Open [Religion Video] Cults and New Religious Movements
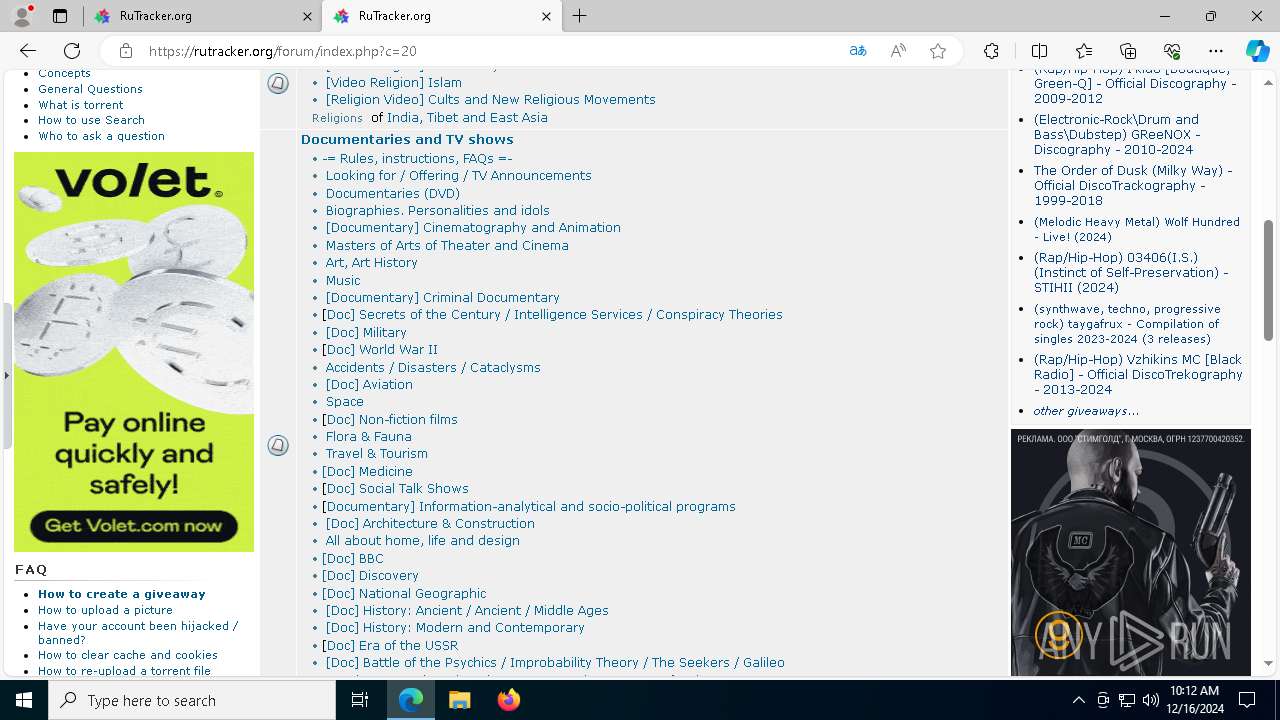 491,100
